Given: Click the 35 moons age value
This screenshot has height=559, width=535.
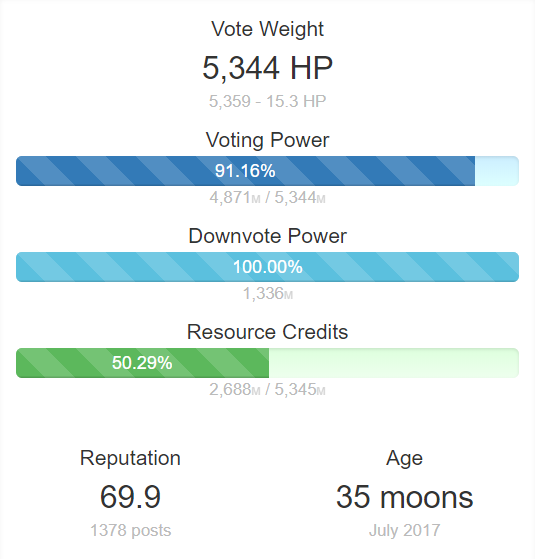Looking at the screenshot, I should [x=405, y=497].
